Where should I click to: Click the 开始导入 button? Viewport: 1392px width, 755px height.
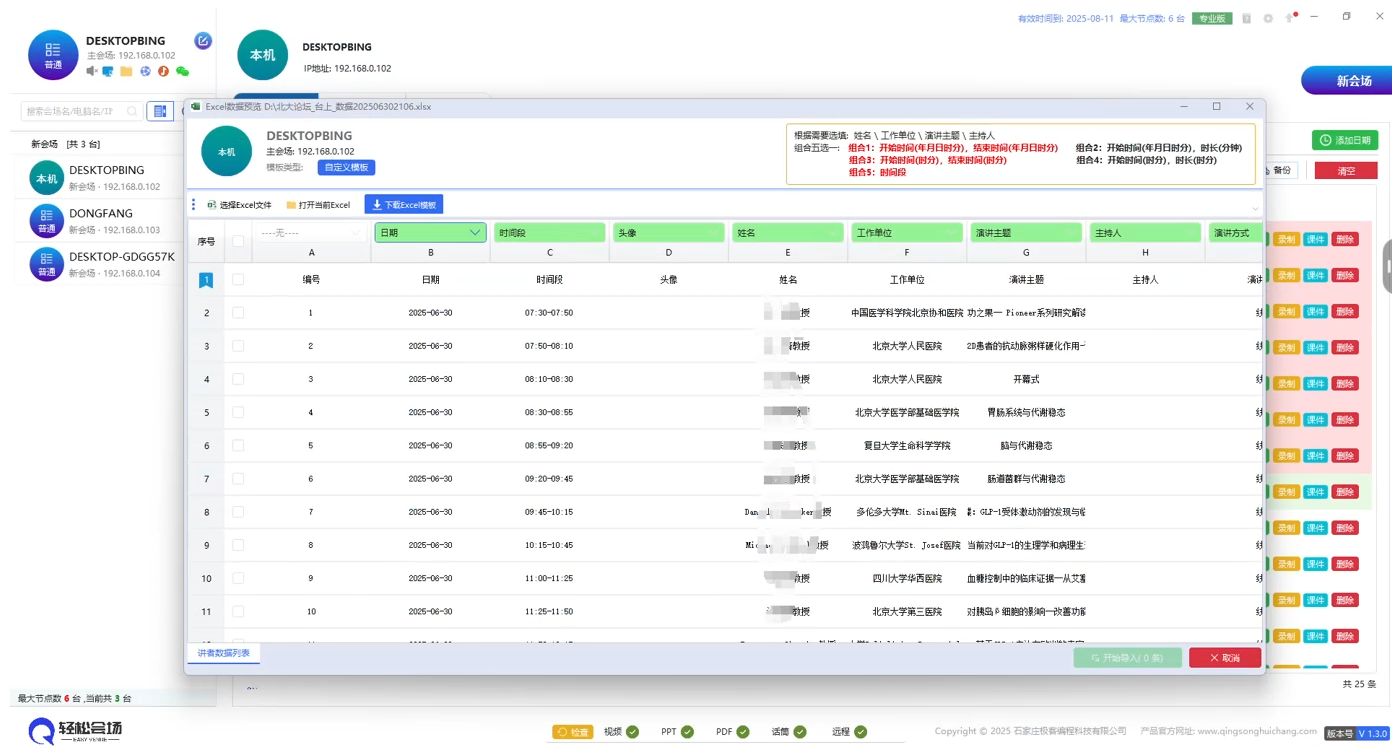(1128, 658)
